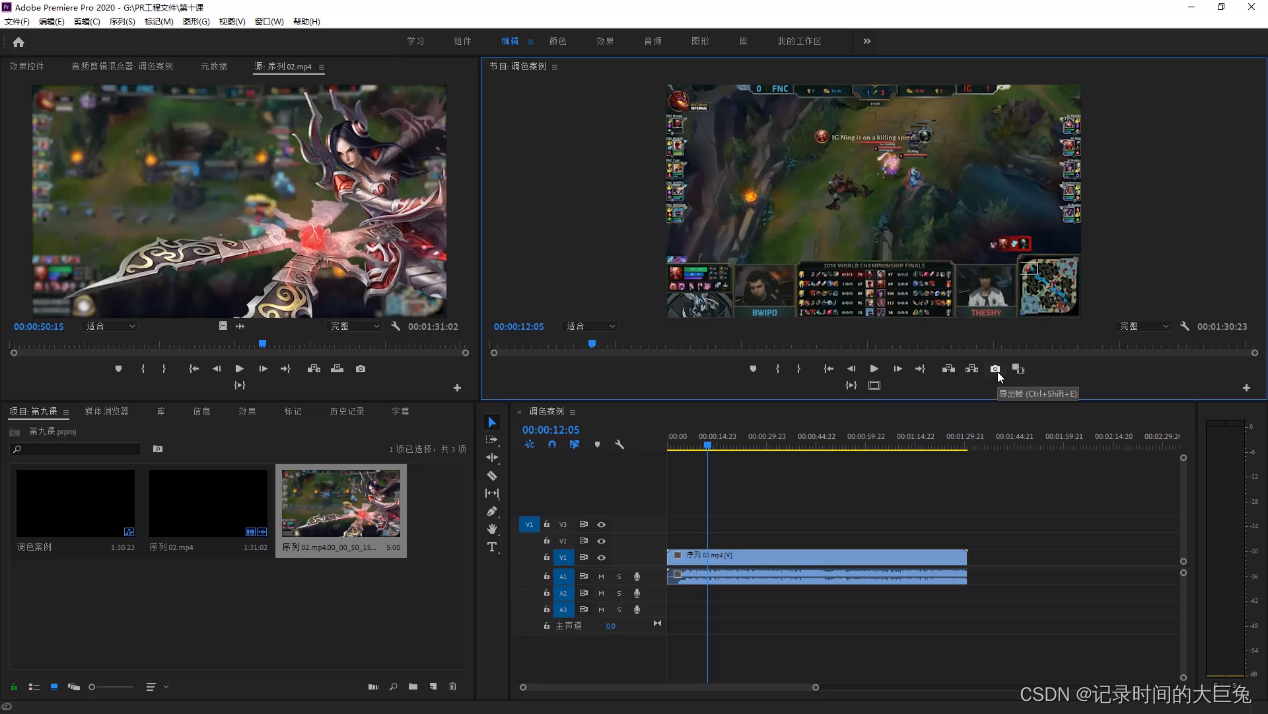Toggle the lock on track V2
This screenshot has width=1268, height=714.
[x=547, y=541]
